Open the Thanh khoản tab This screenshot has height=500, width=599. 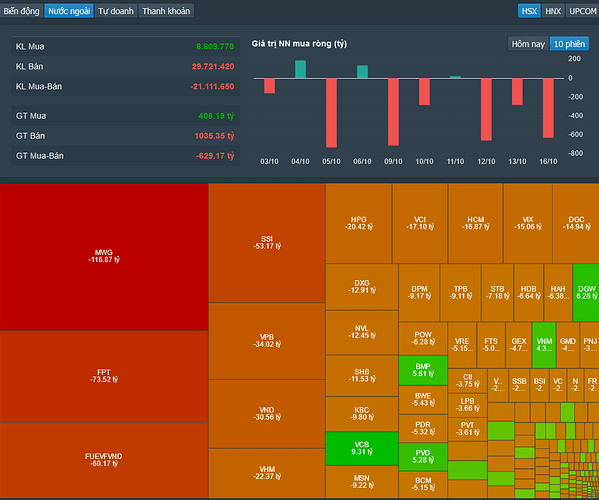click(x=166, y=11)
